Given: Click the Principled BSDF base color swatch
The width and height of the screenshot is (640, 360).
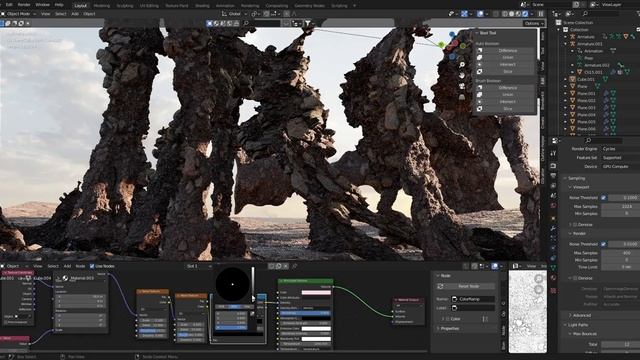Looking at the screenshot, I should (316, 293).
